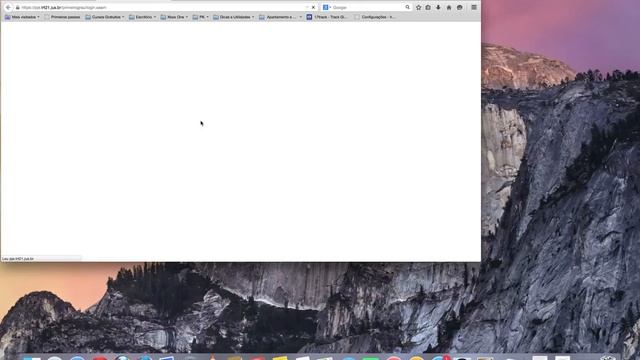Expand the Dicas e Utilidades bookmark folder
The image size is (640, 360).
tap(234, 17)
